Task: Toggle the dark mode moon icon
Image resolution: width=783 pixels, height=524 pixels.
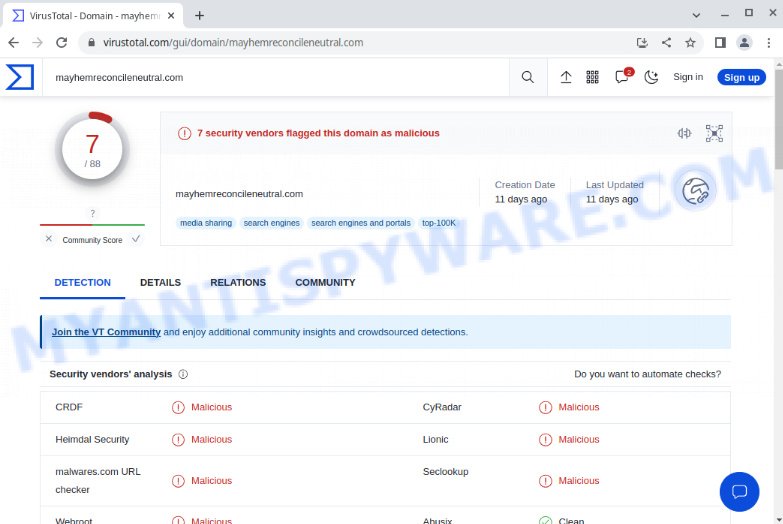Action: [651, 77]
